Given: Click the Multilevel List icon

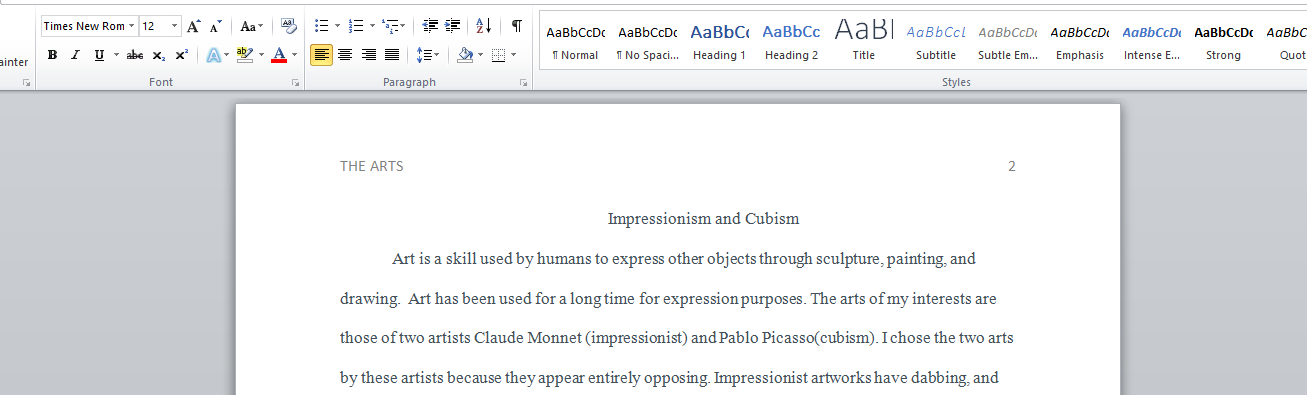Looking at the screenshot, I should coord(390,26).
